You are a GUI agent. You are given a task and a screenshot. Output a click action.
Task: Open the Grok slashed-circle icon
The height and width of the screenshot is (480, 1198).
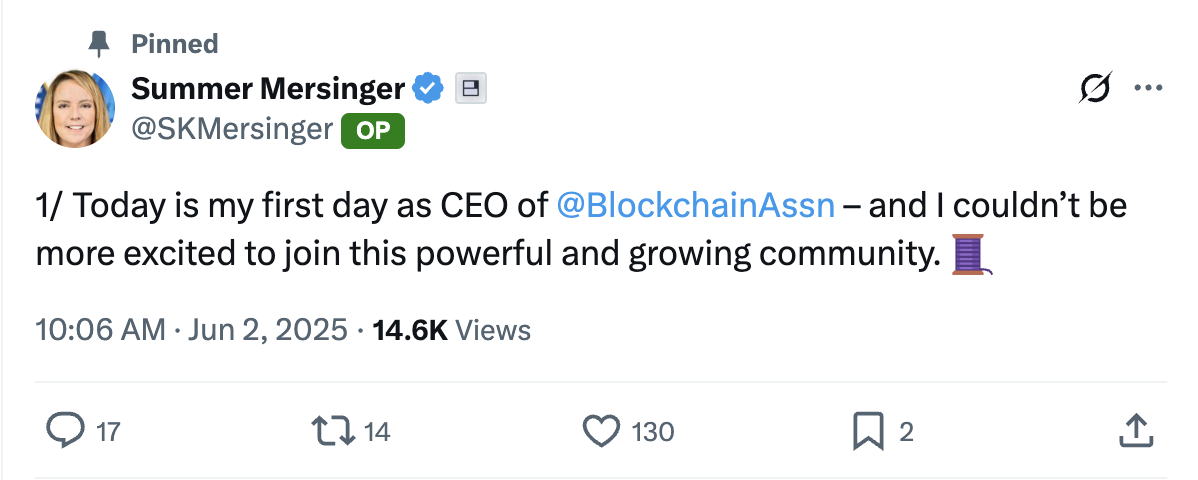point(1095,90)
